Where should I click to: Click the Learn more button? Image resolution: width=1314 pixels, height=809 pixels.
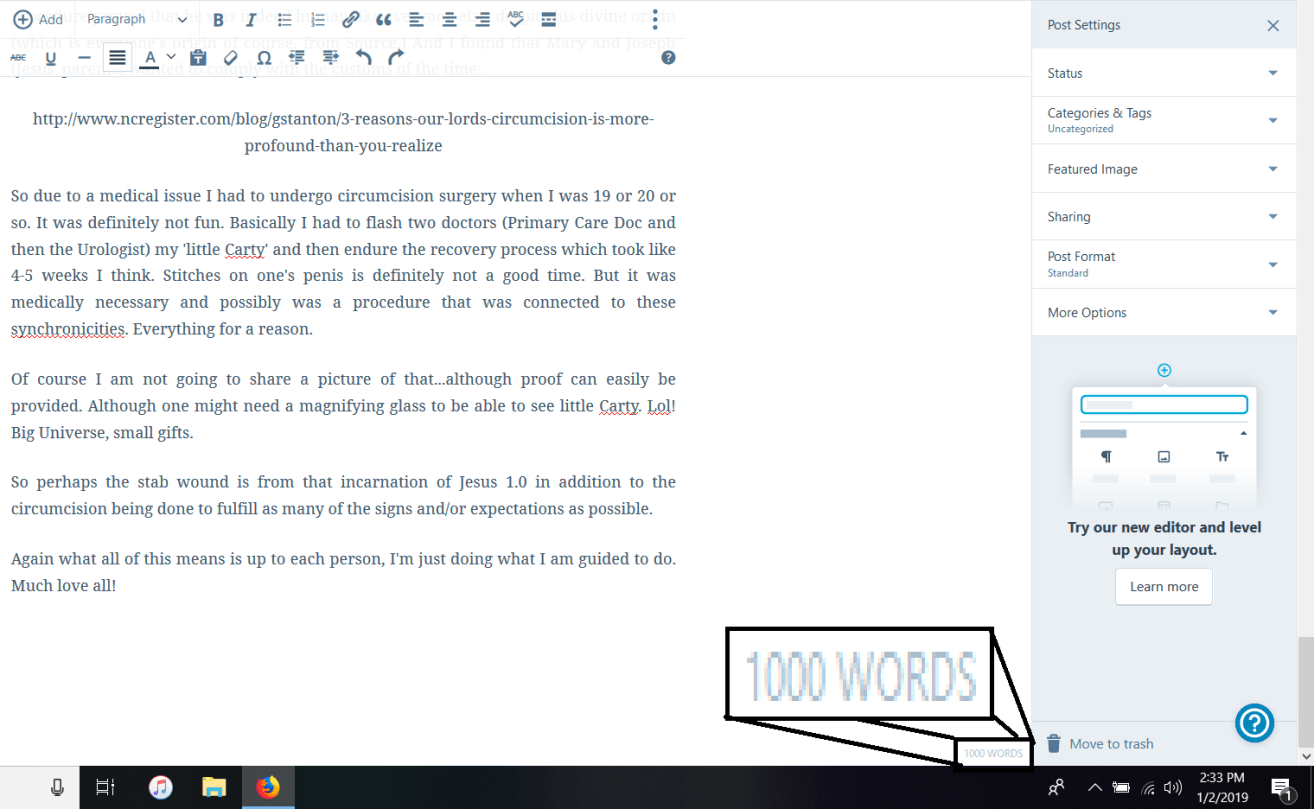pos(1163,587)
